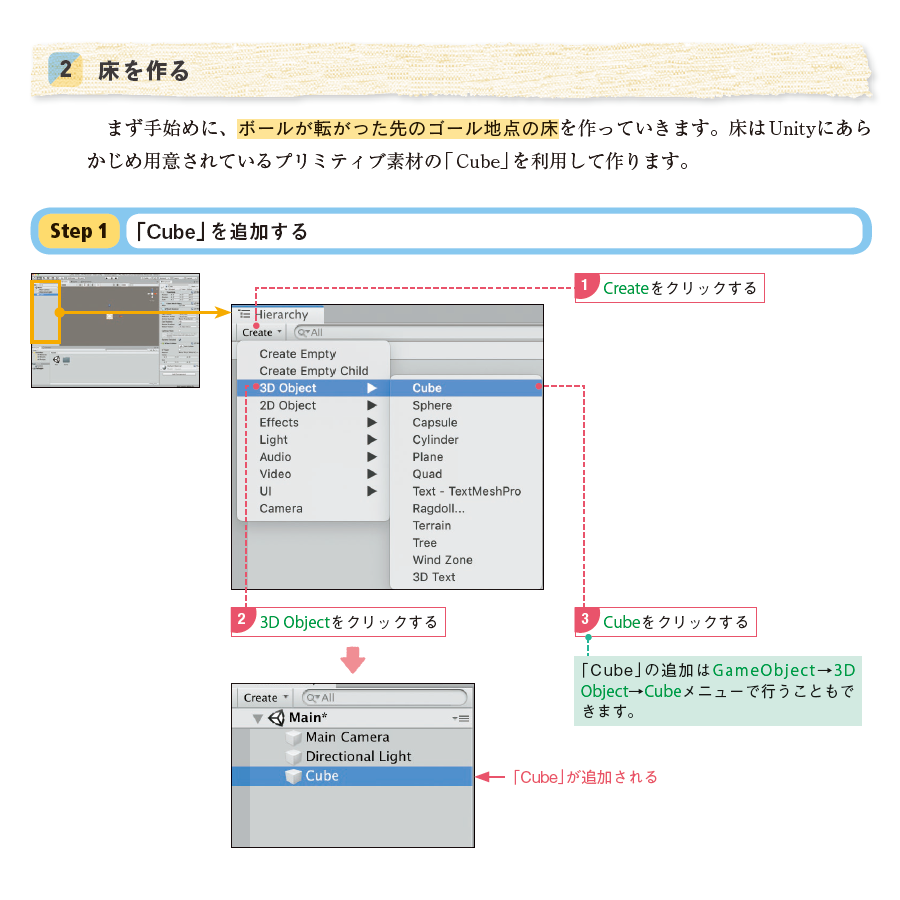Select Tree in the submenu

pos(466,543)
